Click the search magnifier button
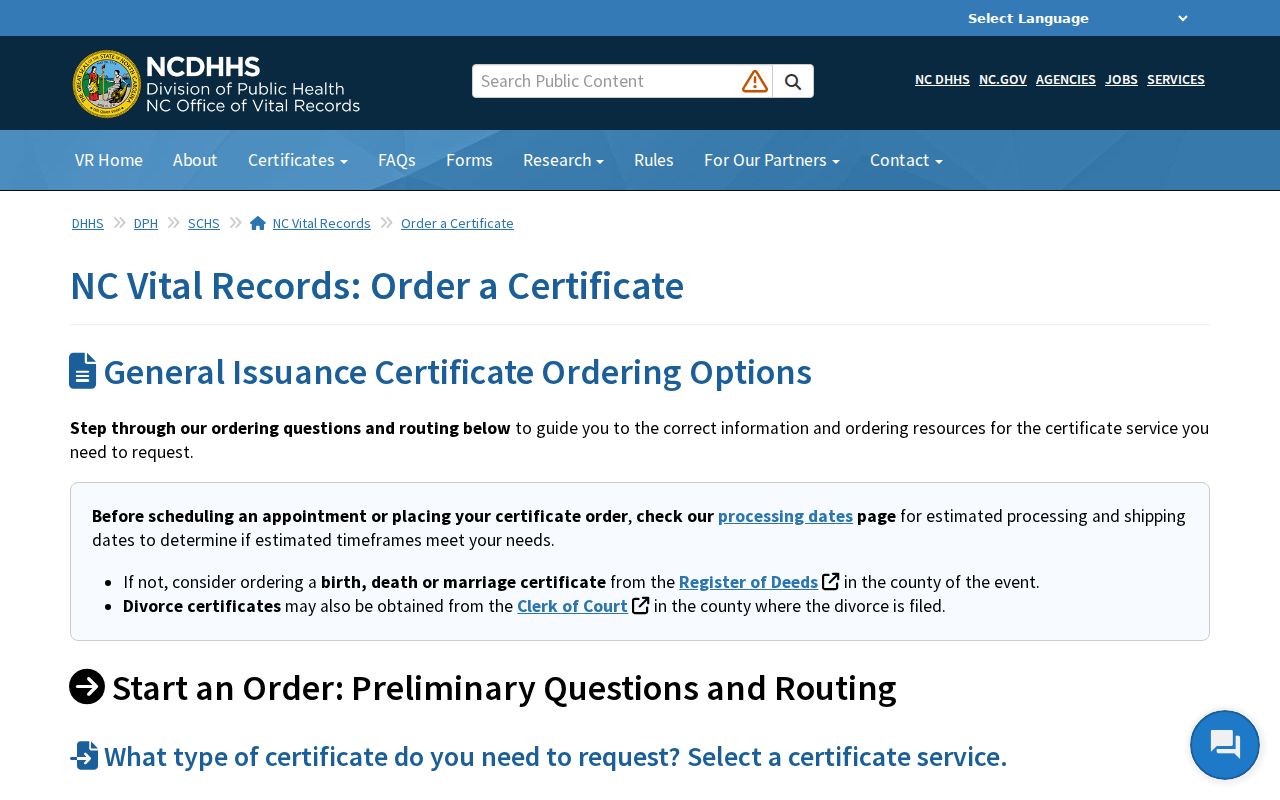1280x800 pixels. pyautogui.click(x=793, y=81)
